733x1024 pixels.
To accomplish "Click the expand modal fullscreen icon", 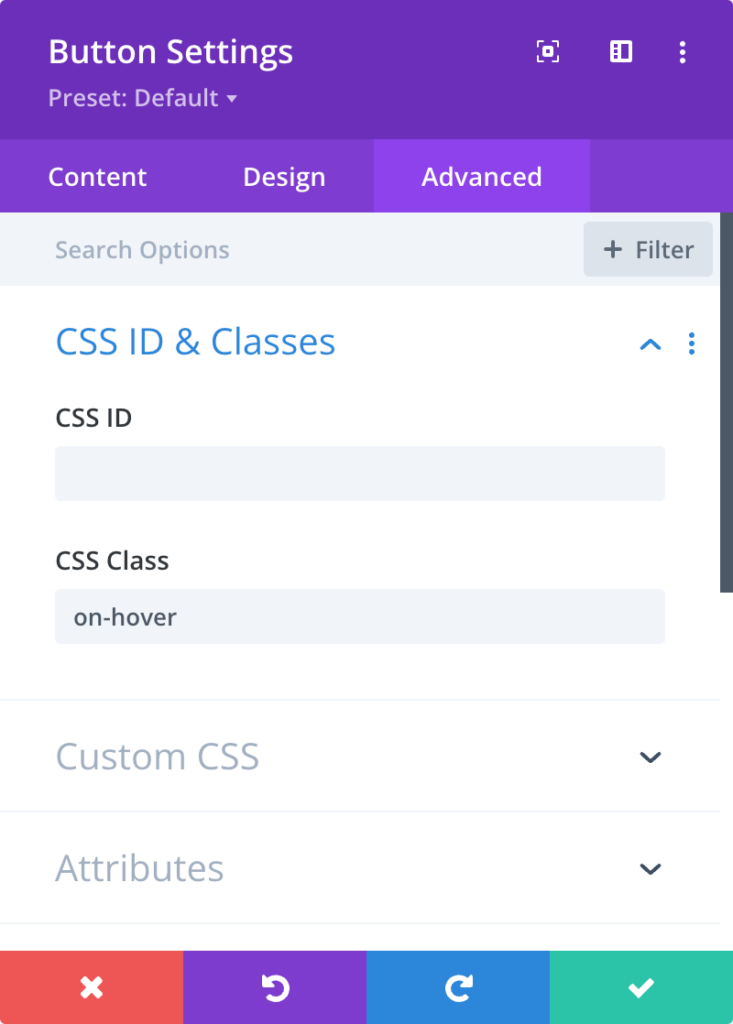I will click(547, 52).
